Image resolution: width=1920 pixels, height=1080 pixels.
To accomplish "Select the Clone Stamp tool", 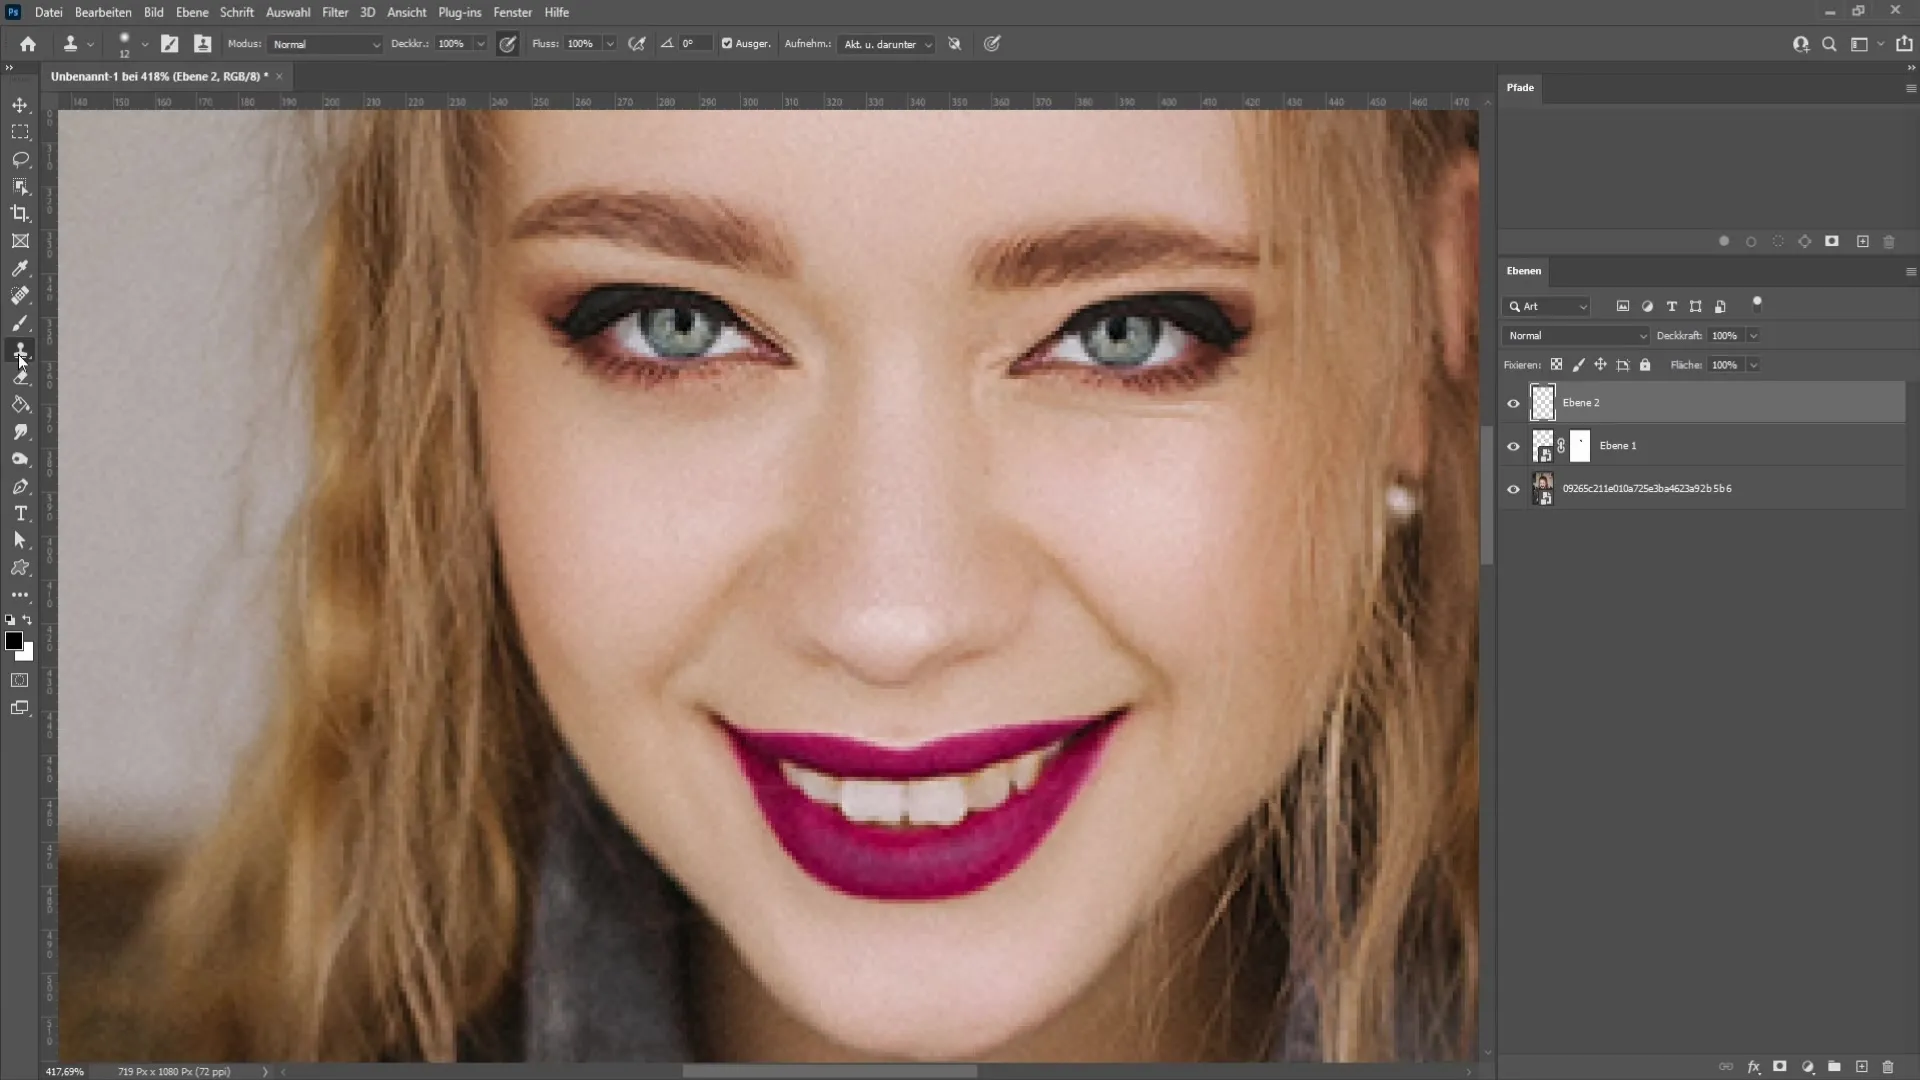I will pyautogui.click(x=20, y=349).
